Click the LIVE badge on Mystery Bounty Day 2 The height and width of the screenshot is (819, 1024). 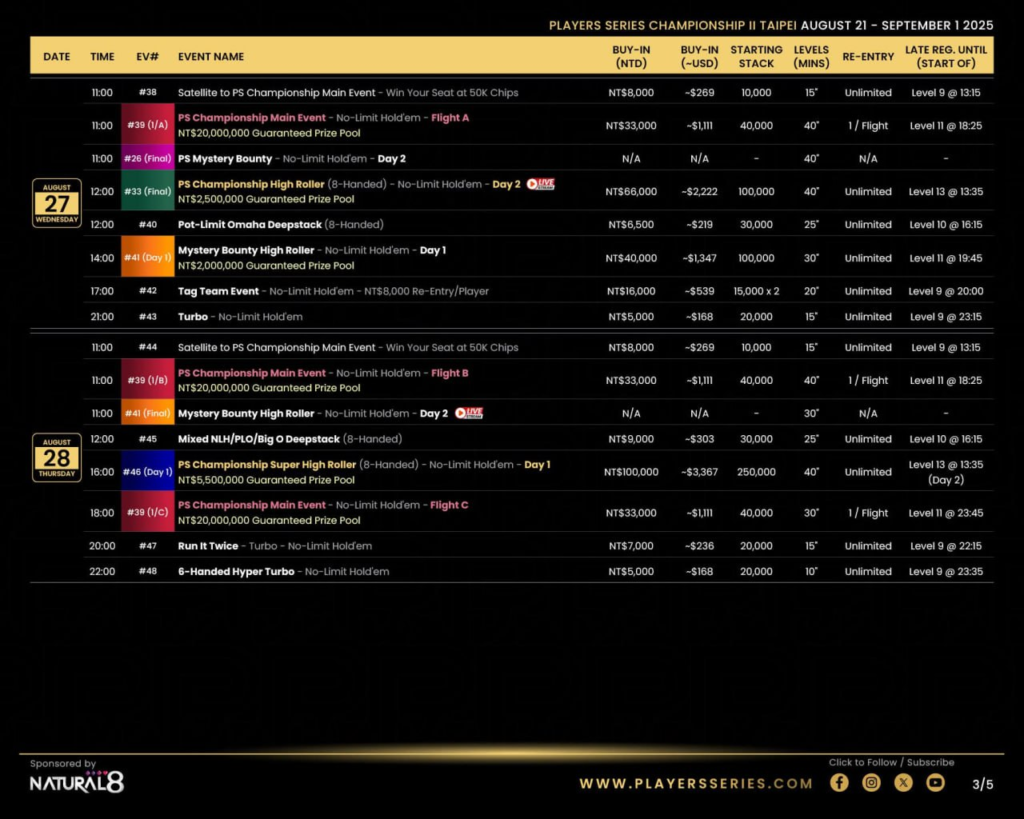[469, 413]
